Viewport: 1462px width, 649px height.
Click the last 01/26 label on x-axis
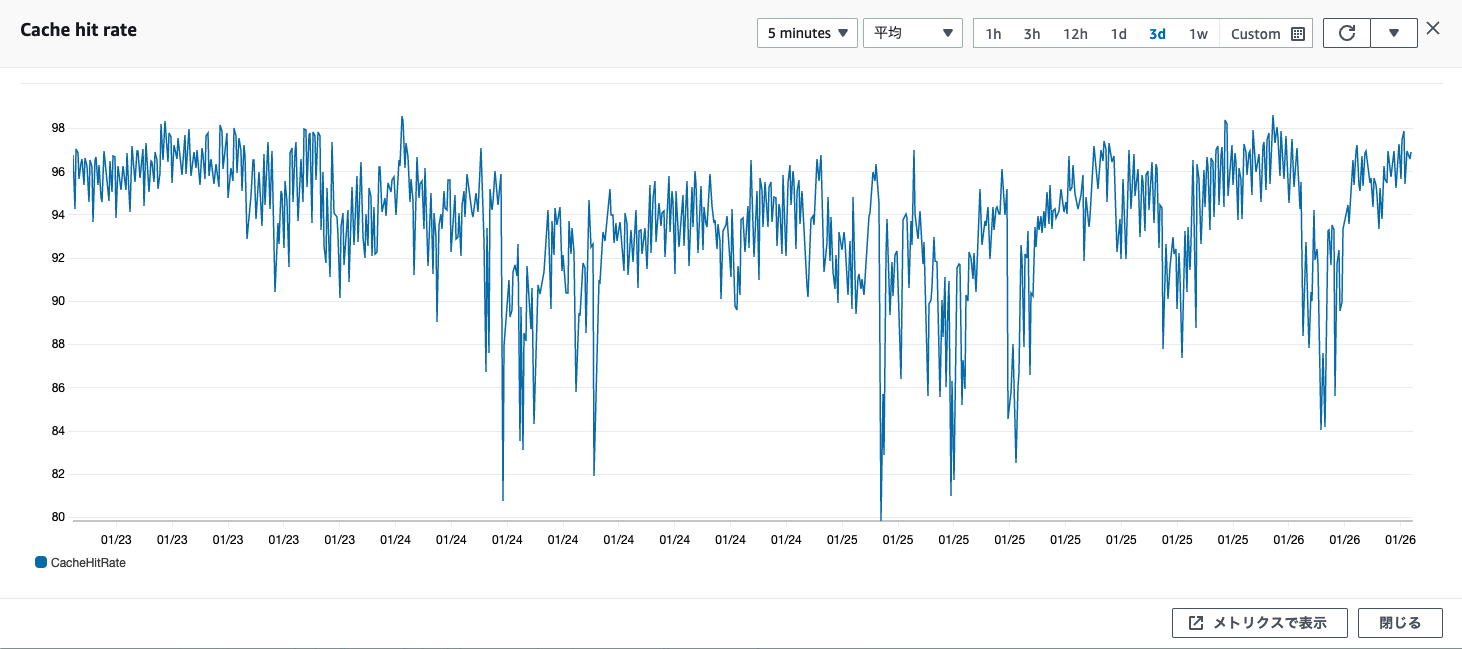(1399, 540)
